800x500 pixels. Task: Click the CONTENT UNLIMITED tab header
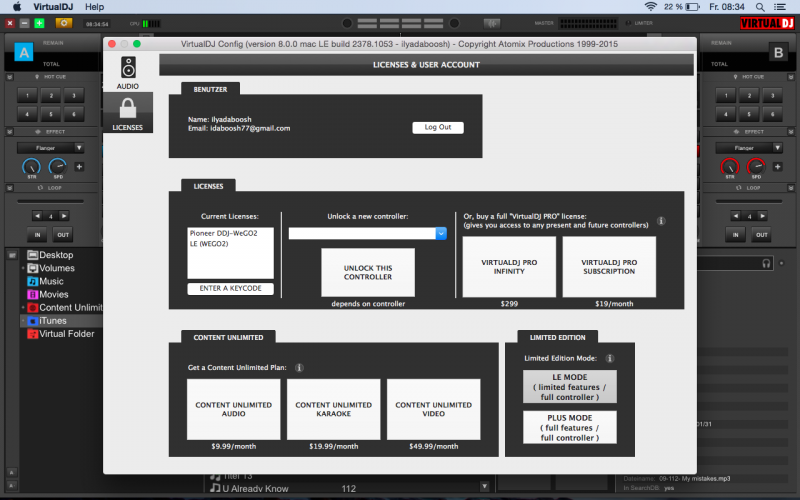(228, 337)
